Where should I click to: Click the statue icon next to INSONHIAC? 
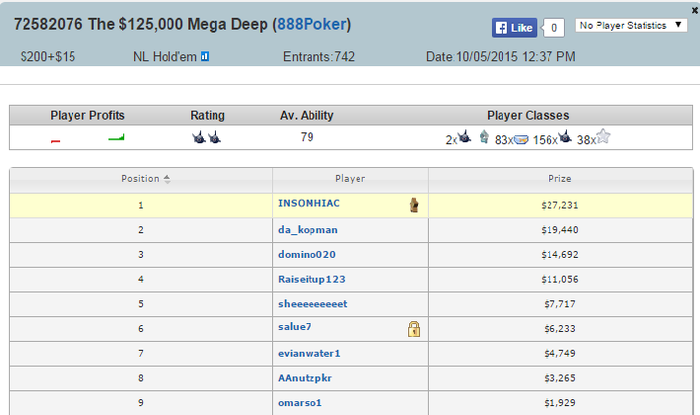tap(412, 205)
